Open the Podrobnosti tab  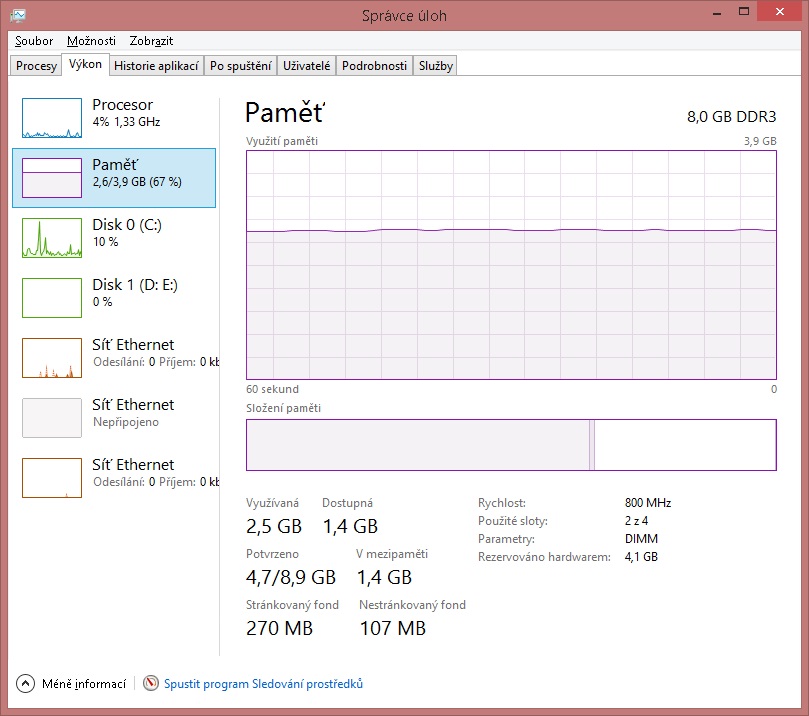[374, 66]
